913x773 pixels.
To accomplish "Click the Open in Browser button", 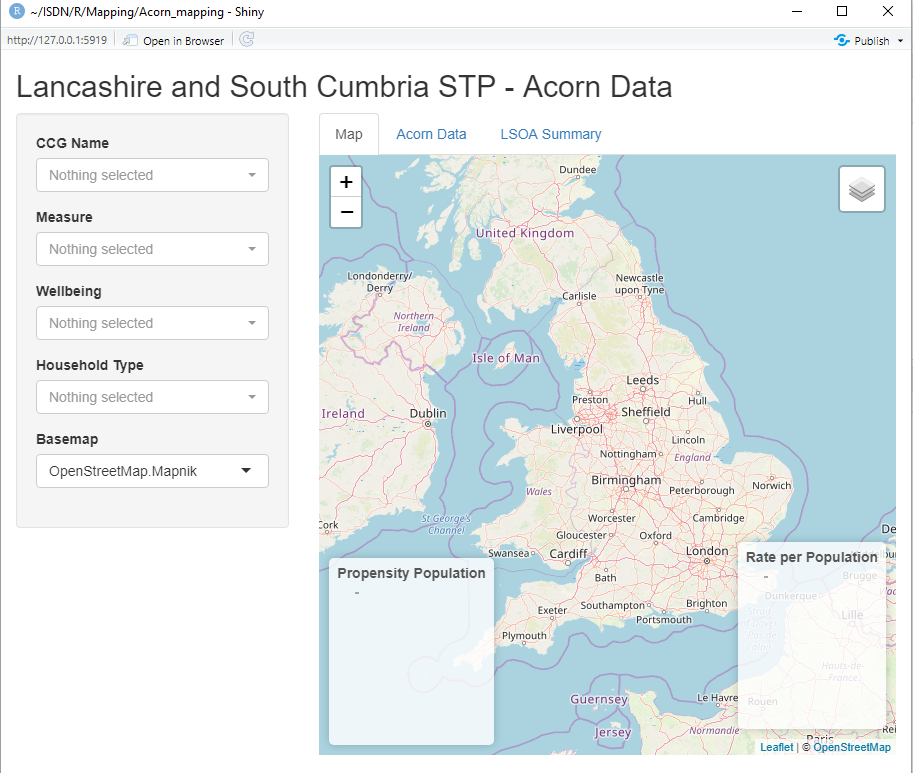I will (174, 41).
